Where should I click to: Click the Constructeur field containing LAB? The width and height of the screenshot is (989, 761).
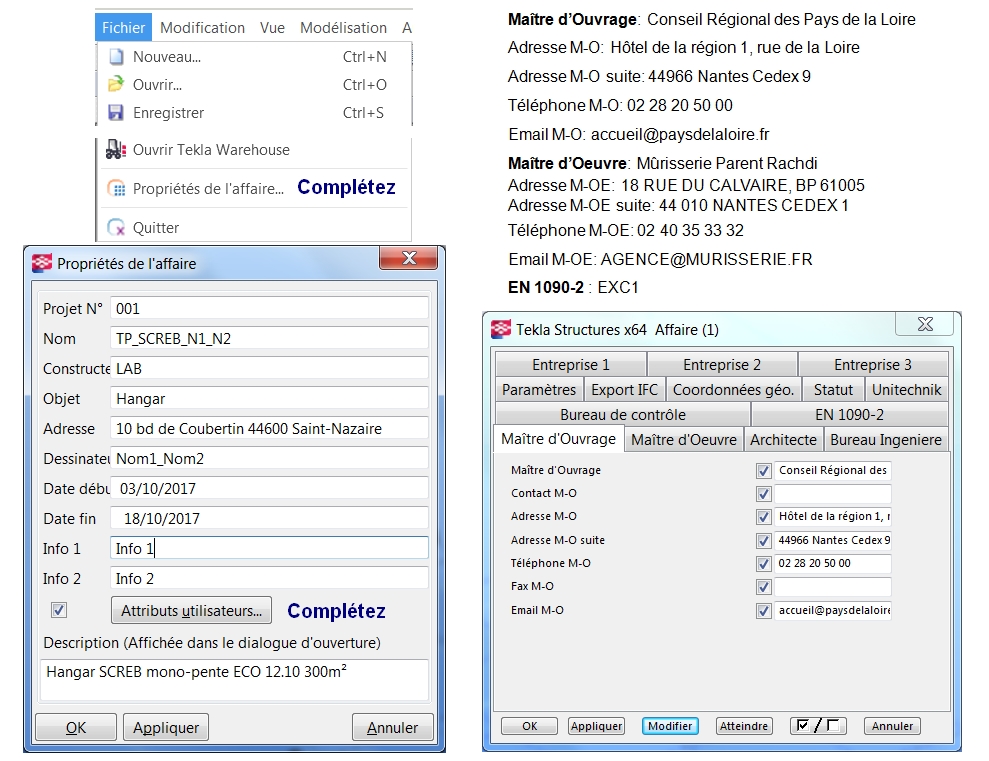point(269,368)
